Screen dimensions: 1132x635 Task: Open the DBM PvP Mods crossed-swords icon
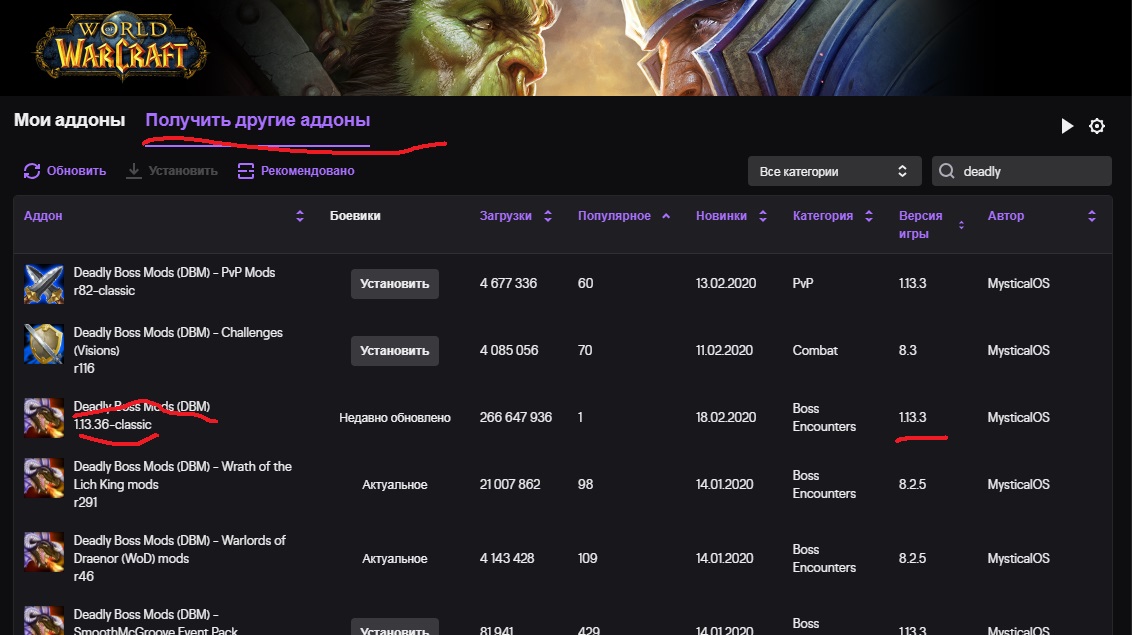(44, 284)
